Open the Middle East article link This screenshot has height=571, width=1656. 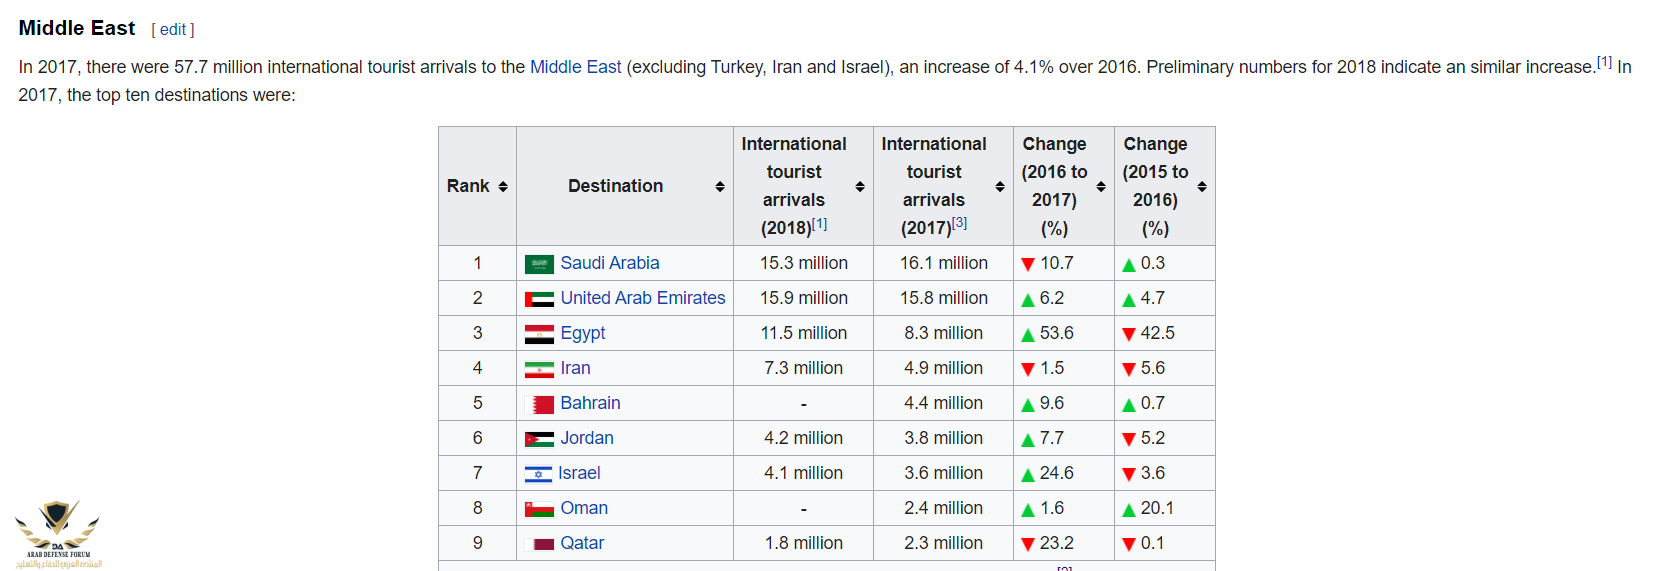click(x=575, y=67)
